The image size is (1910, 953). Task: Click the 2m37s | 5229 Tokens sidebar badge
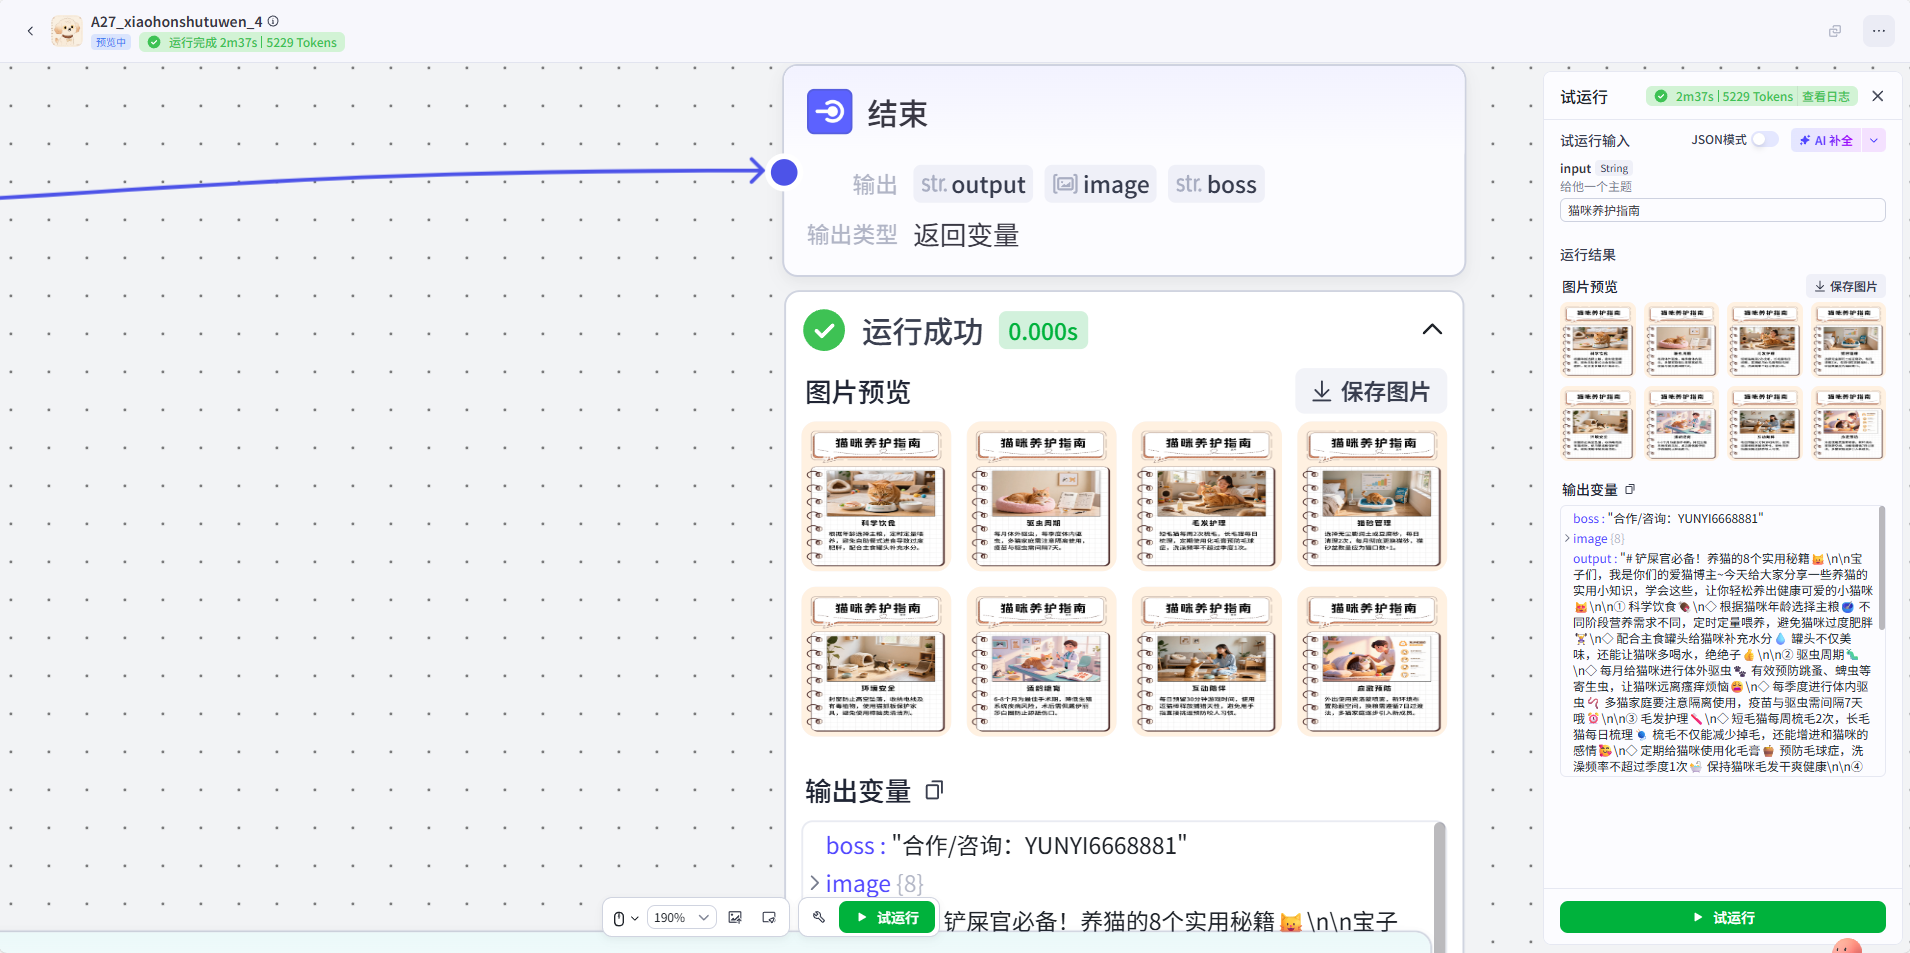1733,97
